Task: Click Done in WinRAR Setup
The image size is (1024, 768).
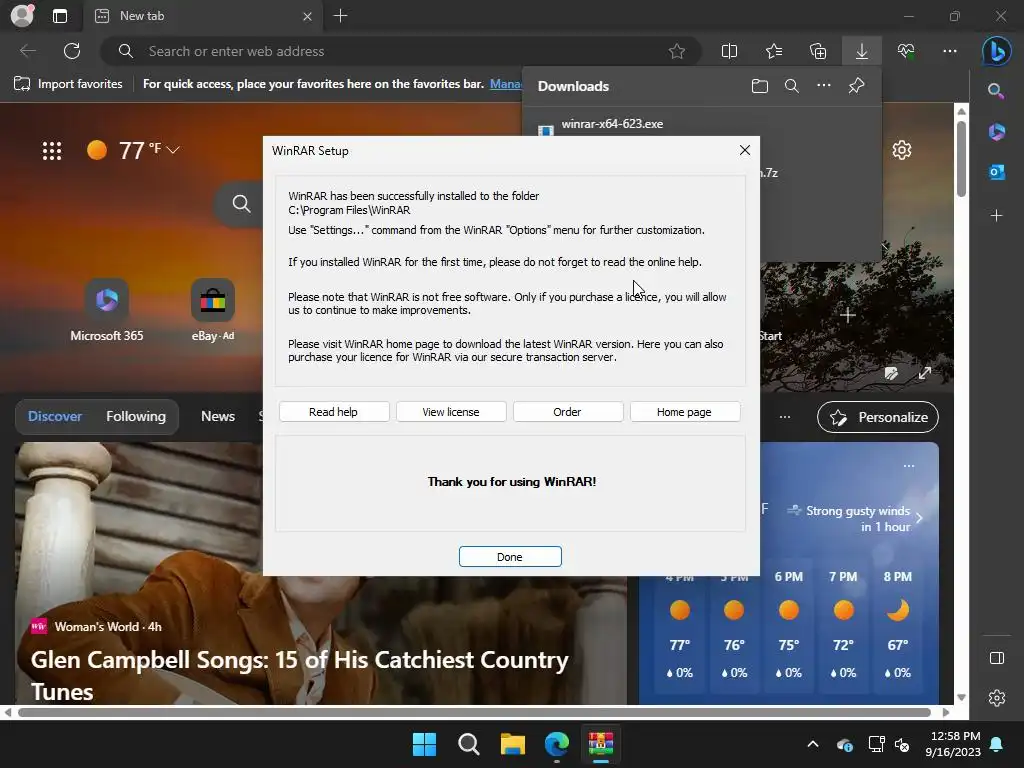Action: tap(510, 556)
